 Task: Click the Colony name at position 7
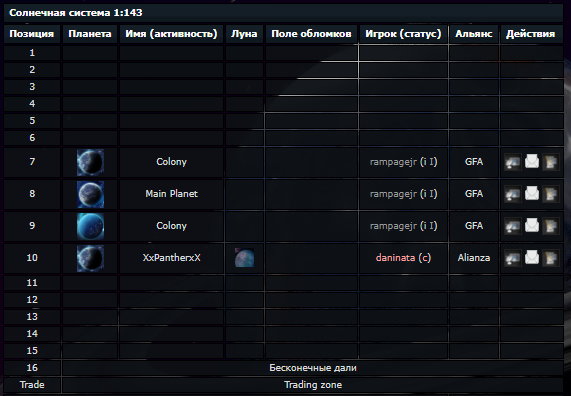tap(172, 162)
